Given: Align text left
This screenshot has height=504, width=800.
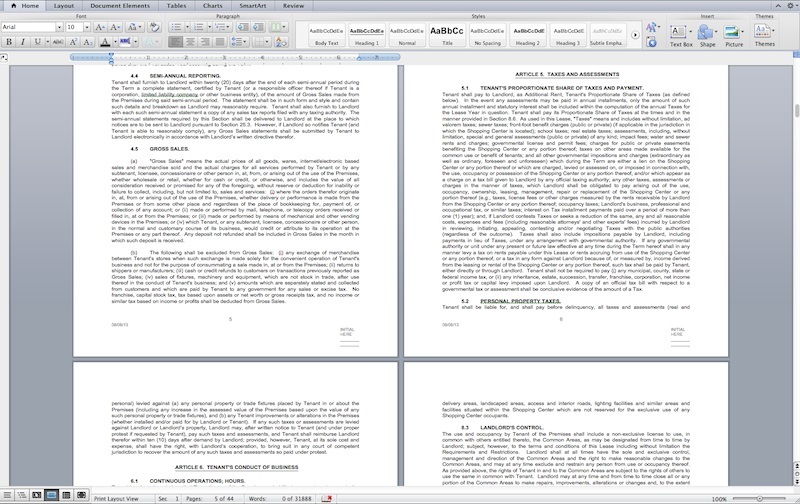Looking at the screenshot, I should [175, 42].
